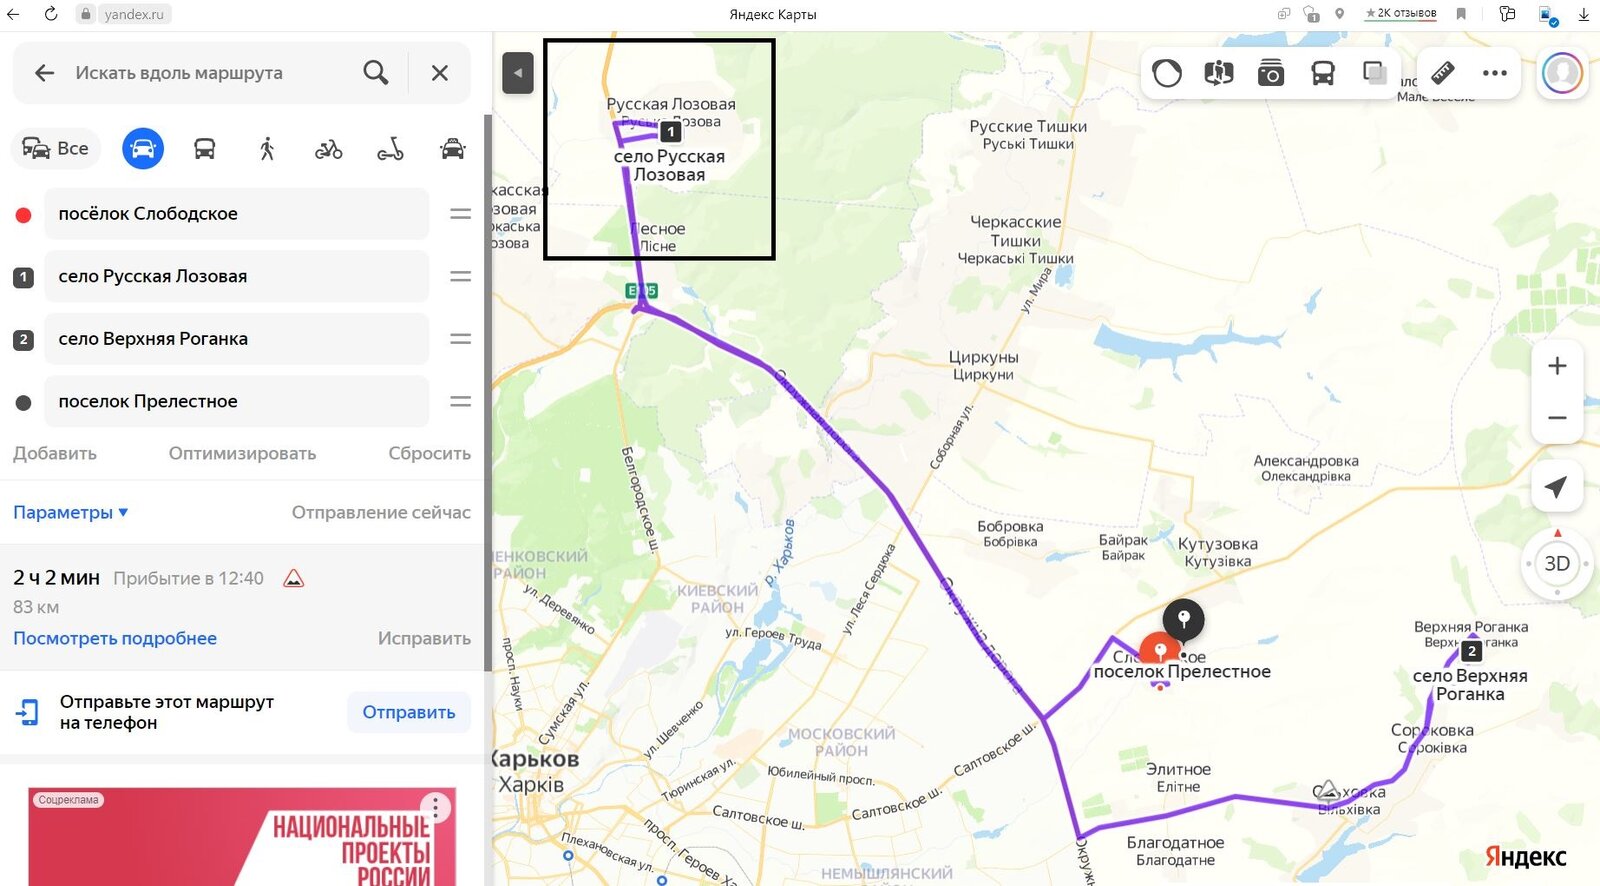1600x886 pixels.
Task: Select the 'Все' all transport modes tab
Action: pos(56,149)
